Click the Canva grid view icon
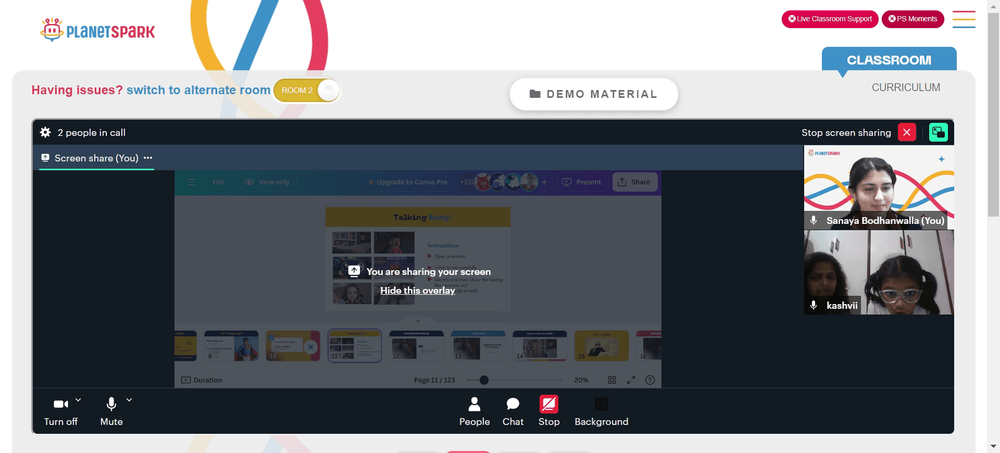The width and height of the screenshot is (1000, 453). [x=612, y=380]
